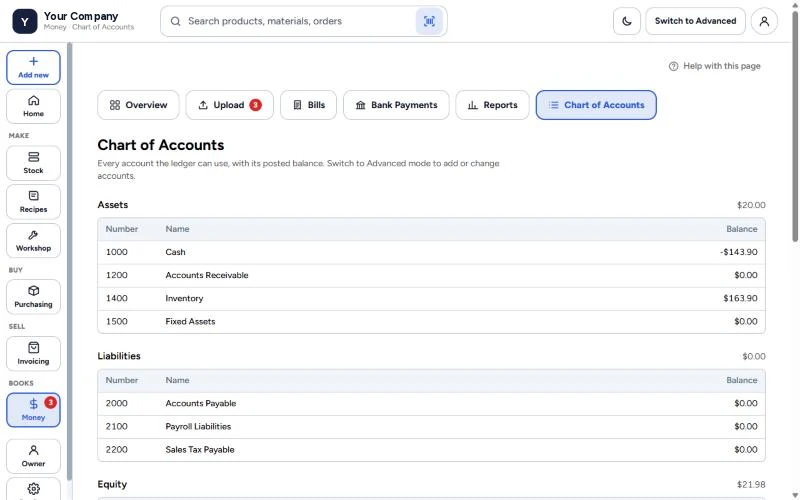Click the Assets total $20.00
This screenshot has width=800, height=500.
(751, 205)
